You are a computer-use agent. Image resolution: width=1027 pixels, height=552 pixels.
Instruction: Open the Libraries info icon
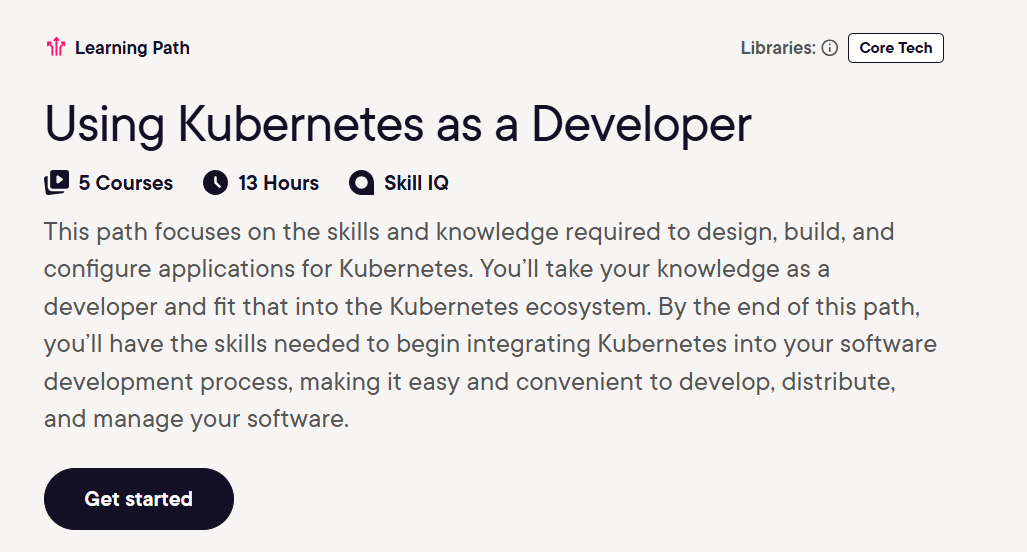point(830,48)
